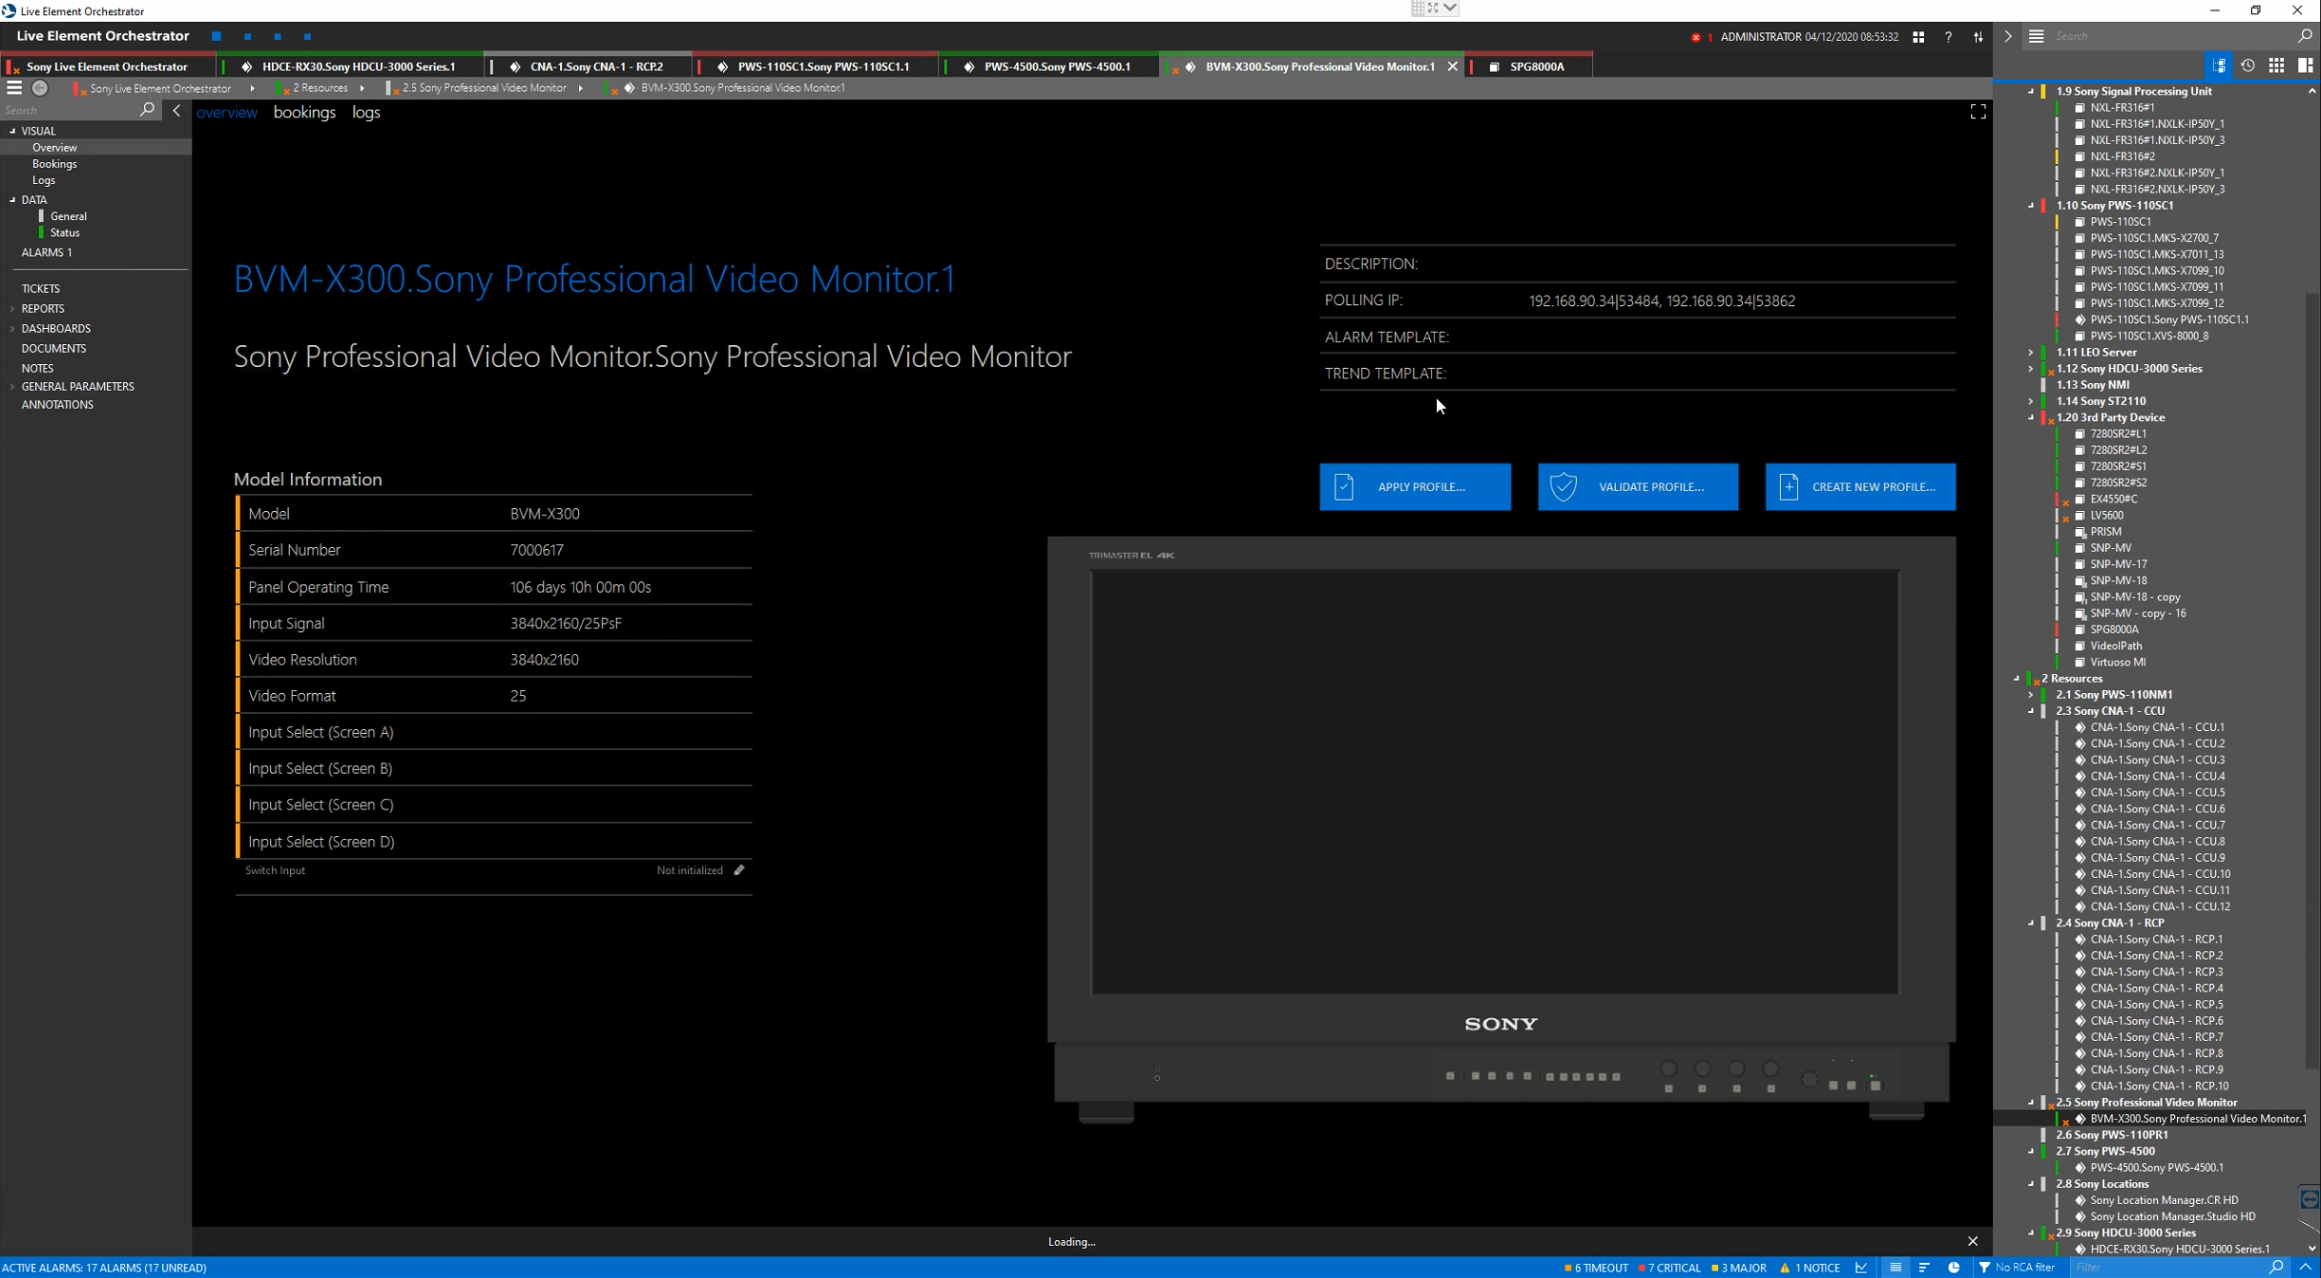Close the BVM-X300 tab
The image size is (2321, 1278).
click(1452, 66)
